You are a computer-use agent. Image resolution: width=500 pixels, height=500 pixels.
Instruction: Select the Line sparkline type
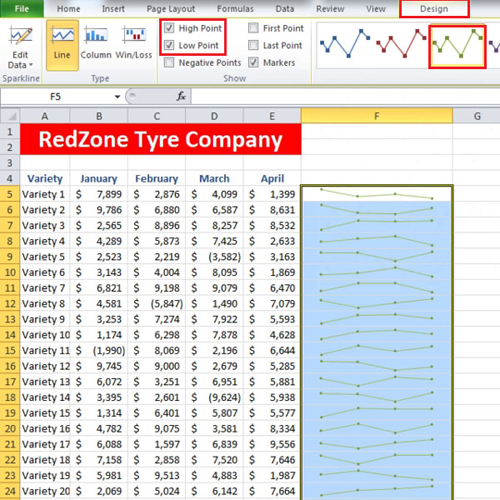[x=62, y=45]
